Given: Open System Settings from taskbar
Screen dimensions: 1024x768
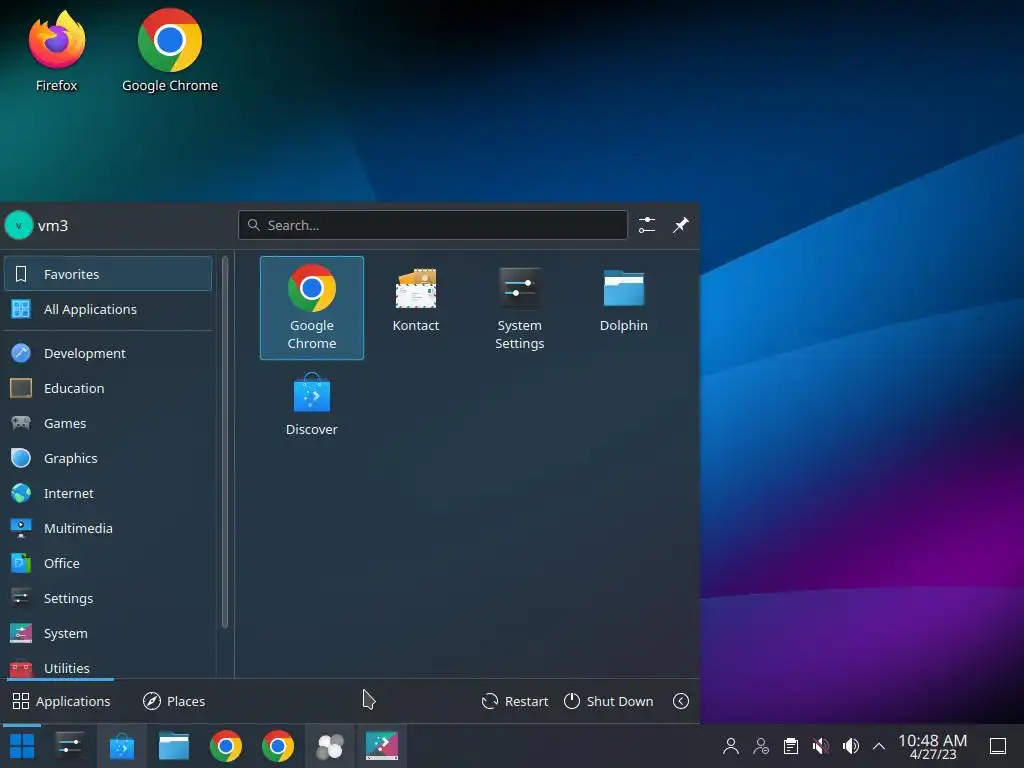Looking at the screenshot, I should point(69,746).
